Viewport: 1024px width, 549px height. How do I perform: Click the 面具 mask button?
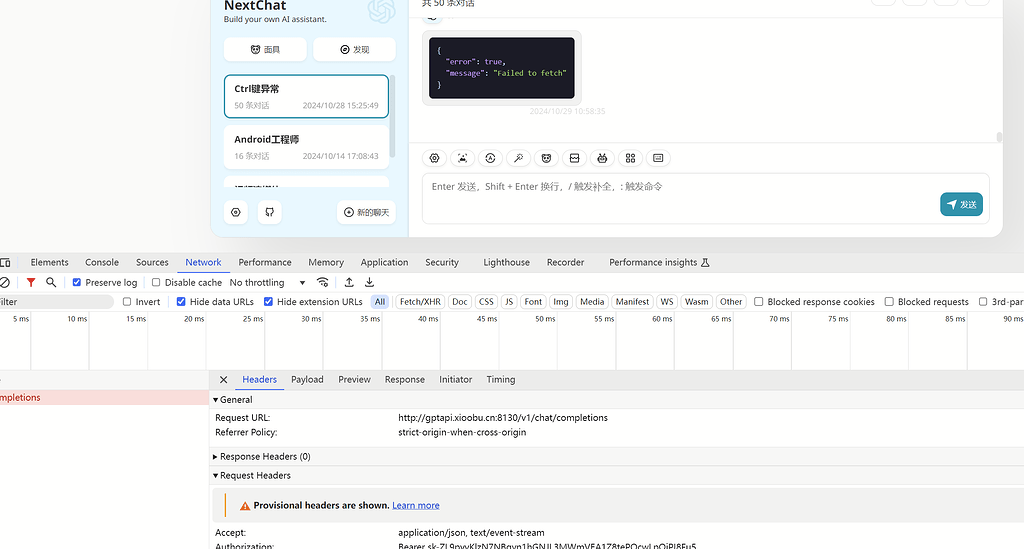(x=265, y=50)
